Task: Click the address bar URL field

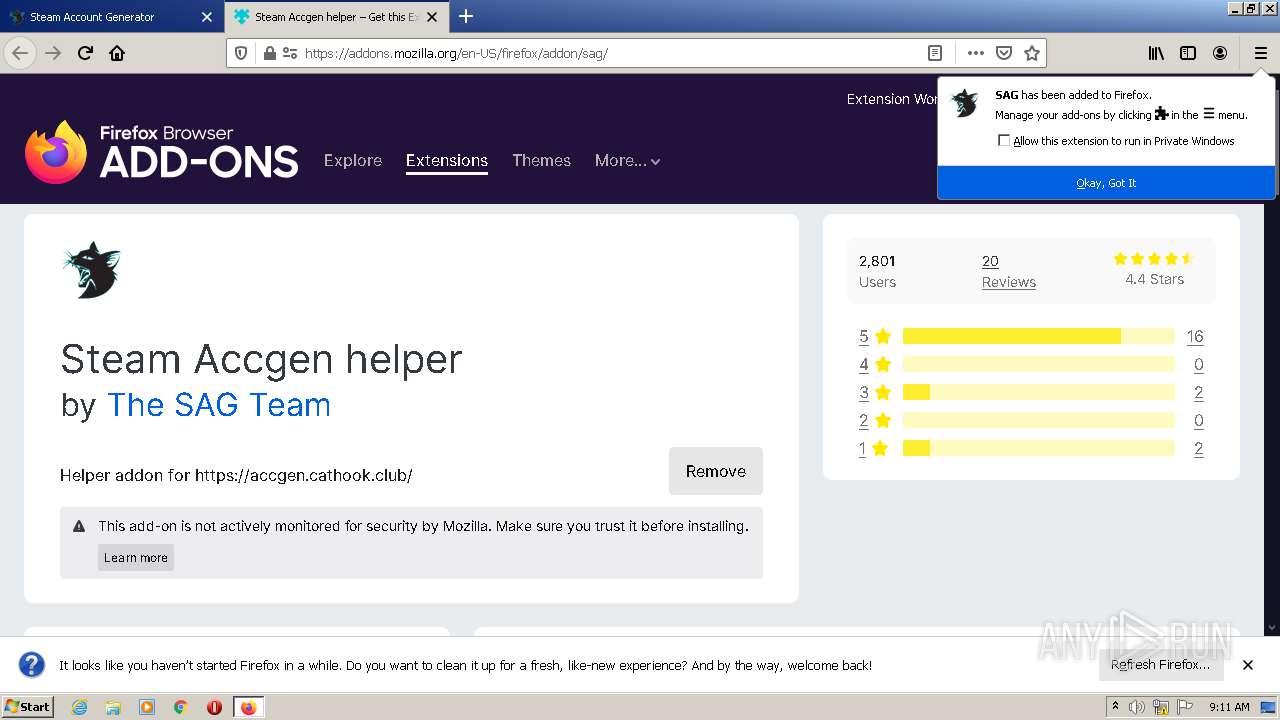Action: click(x=610, y=53)
